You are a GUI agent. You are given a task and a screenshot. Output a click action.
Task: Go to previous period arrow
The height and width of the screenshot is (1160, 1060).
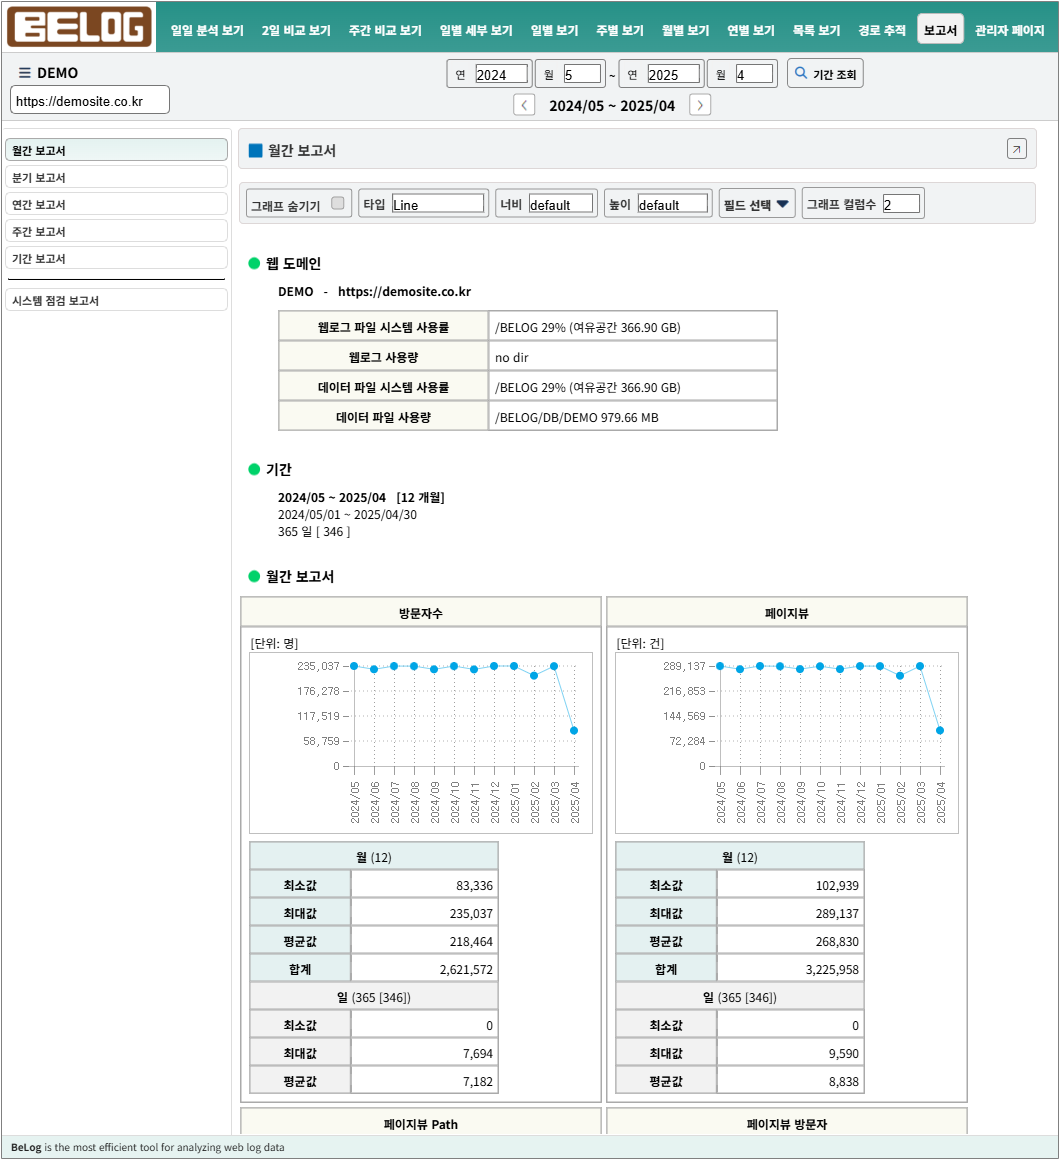point(524,105)
